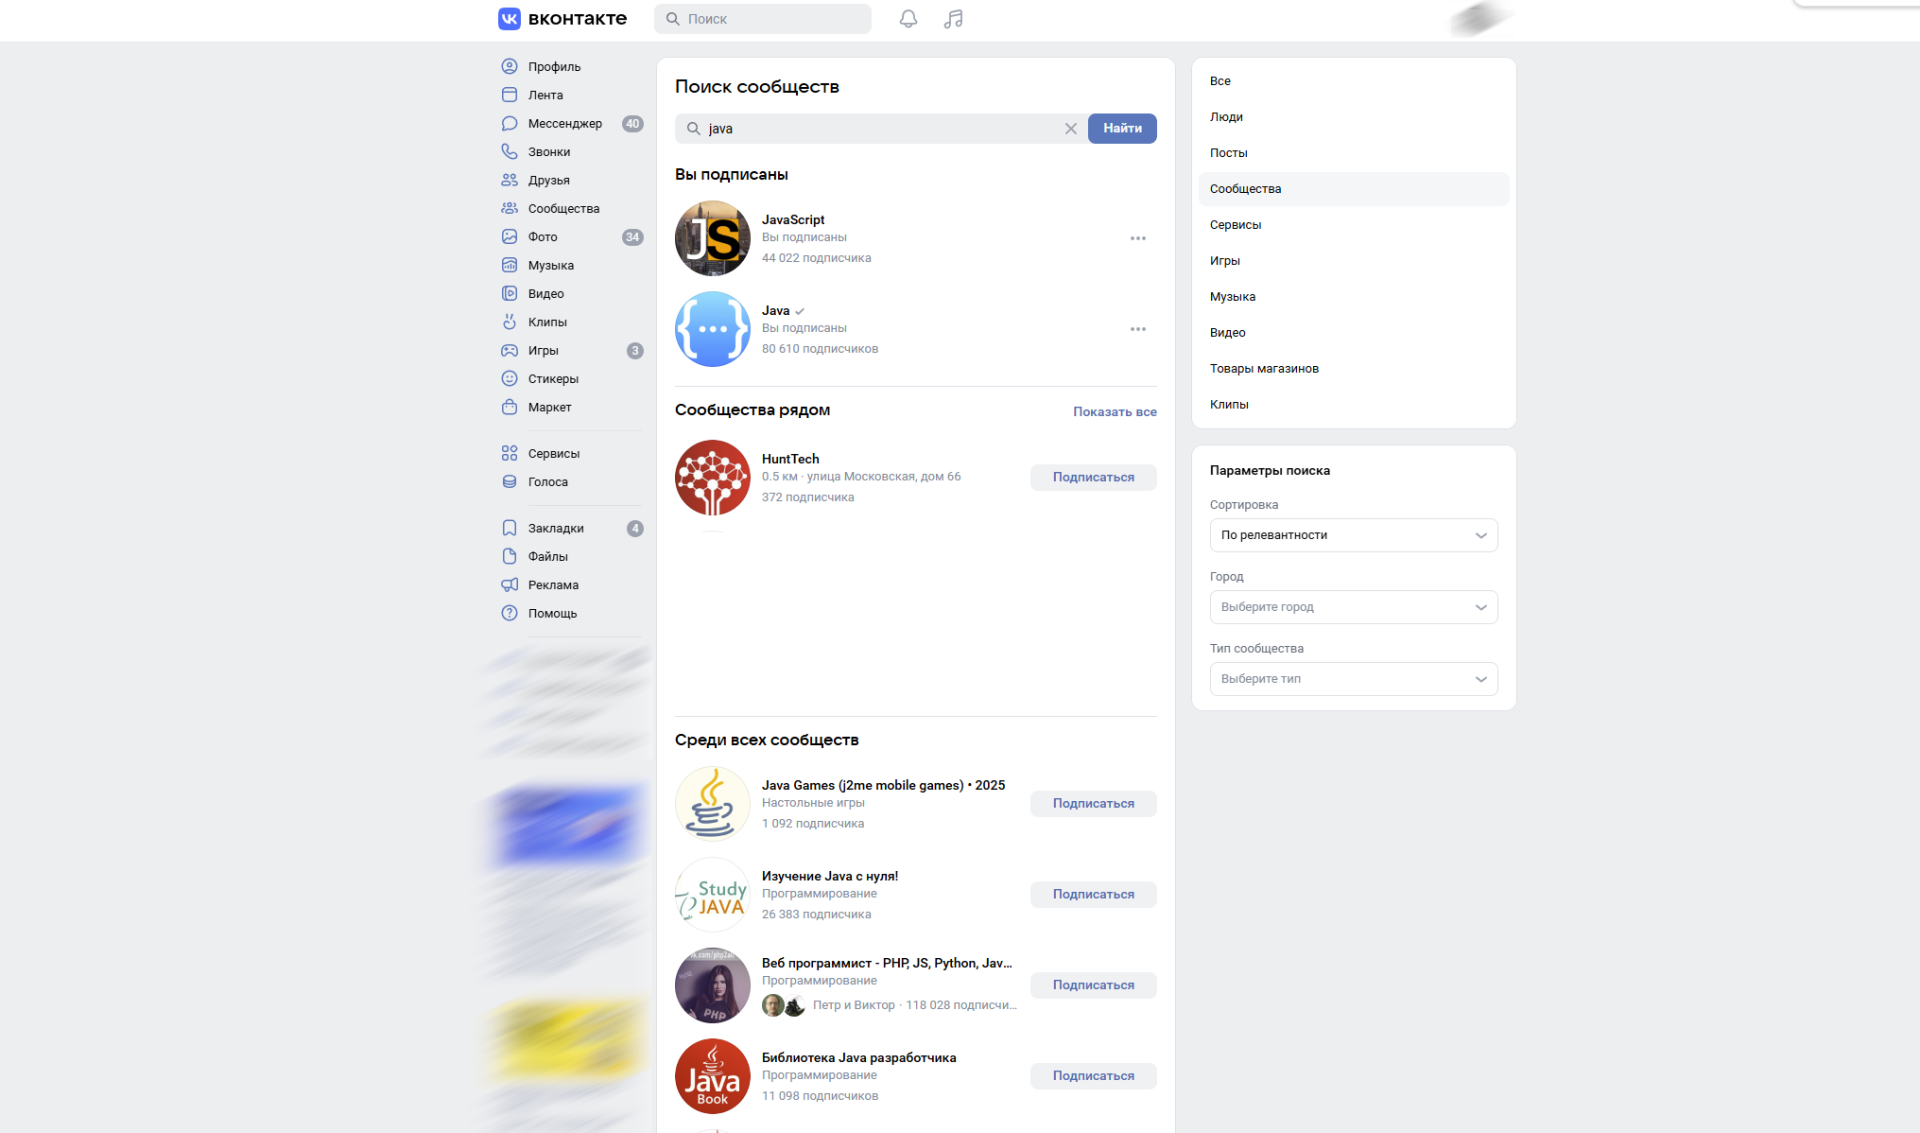Open the three-dot menu next to JavaScript community

[x=1138, y=238]
